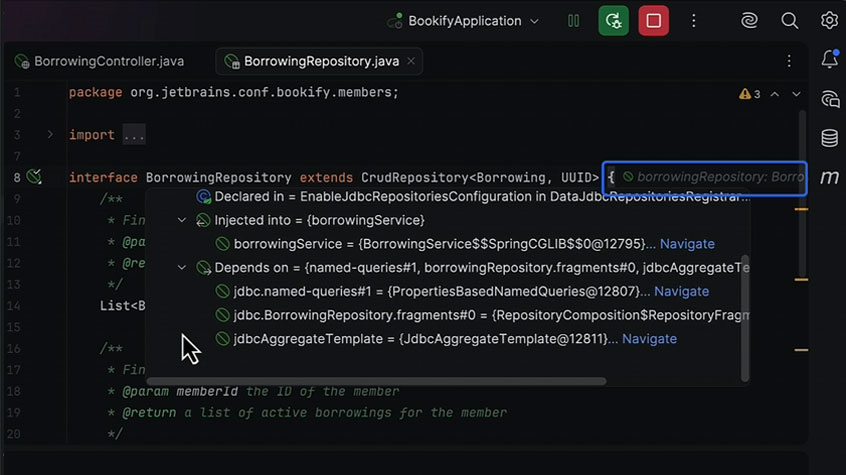Click the green rerun debug button
Screen dimensions: 846x475
click(x=613, y=21)
